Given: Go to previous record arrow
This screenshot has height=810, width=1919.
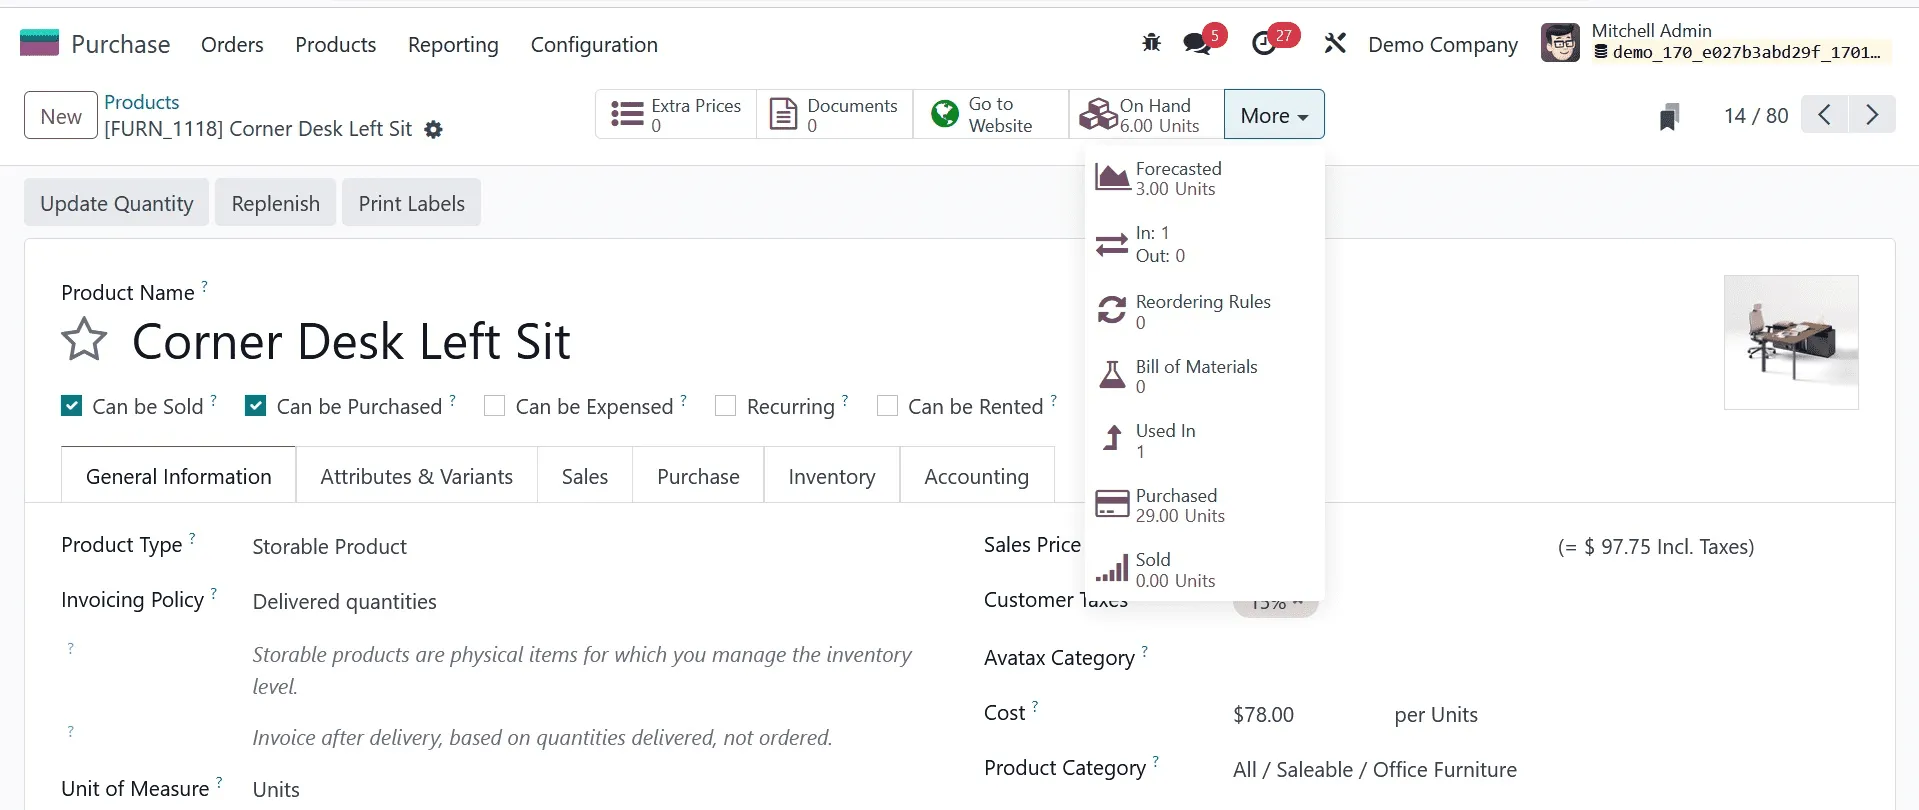Looking at the screenshot, I should (1825, 114).
